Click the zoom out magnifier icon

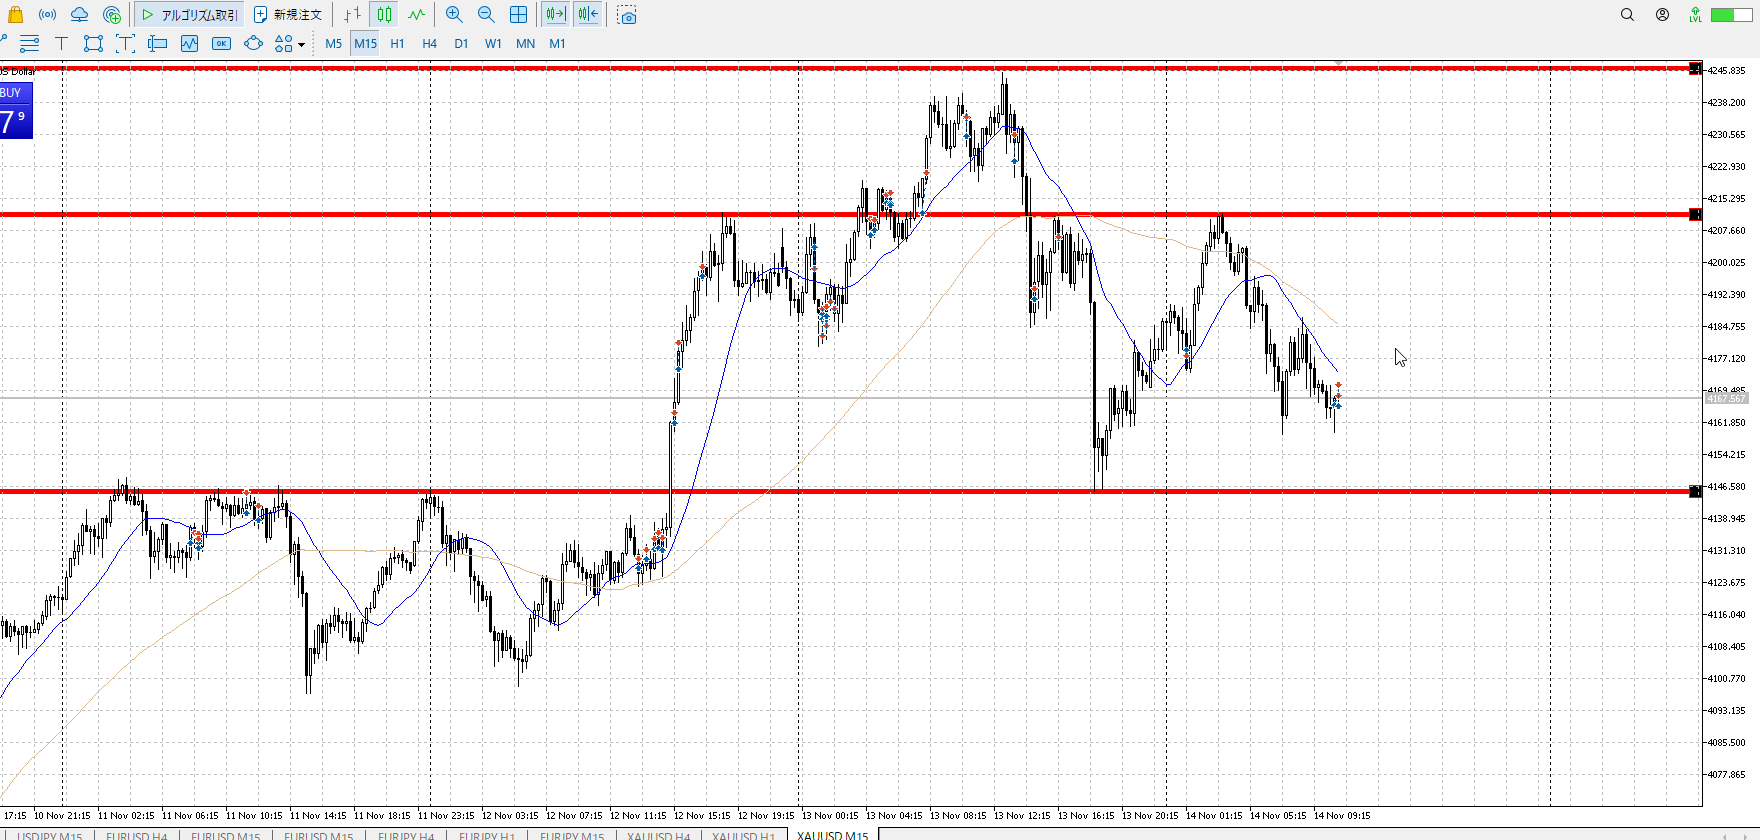pyautogui.click(x=486, y=15)
